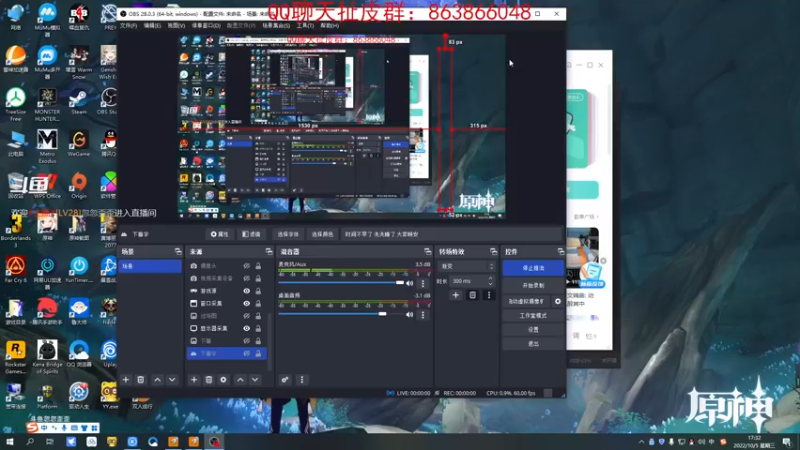Move the selected source down
Viewport: 800px width, 450px height.
tap(255, 380)
